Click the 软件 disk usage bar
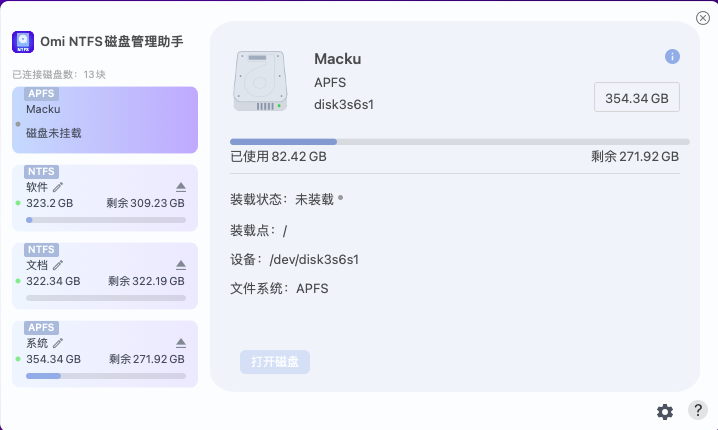 (x=106, y=220)
